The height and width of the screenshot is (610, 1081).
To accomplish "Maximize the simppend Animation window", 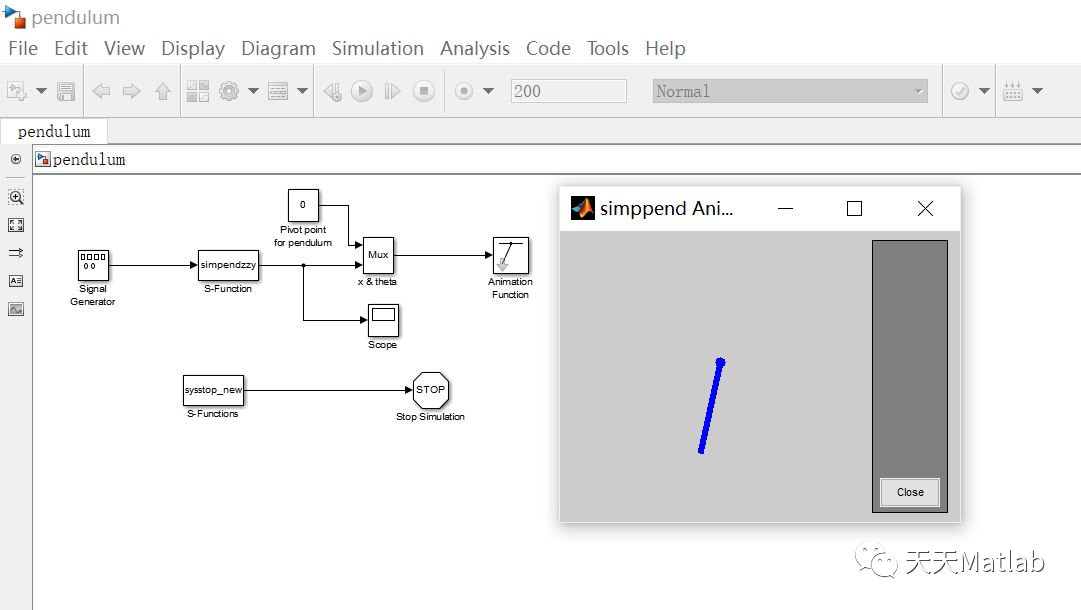I will tap(854, 208).
